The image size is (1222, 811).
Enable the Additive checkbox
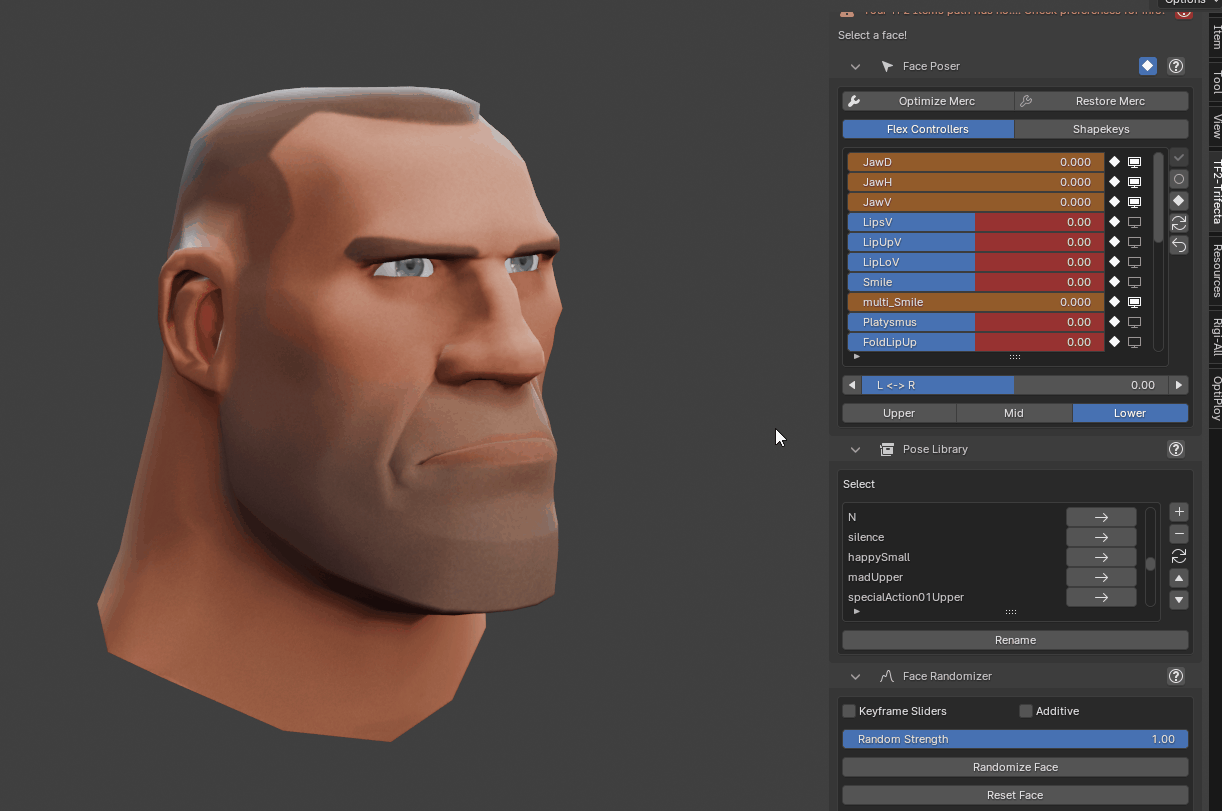coord(1026,711)
